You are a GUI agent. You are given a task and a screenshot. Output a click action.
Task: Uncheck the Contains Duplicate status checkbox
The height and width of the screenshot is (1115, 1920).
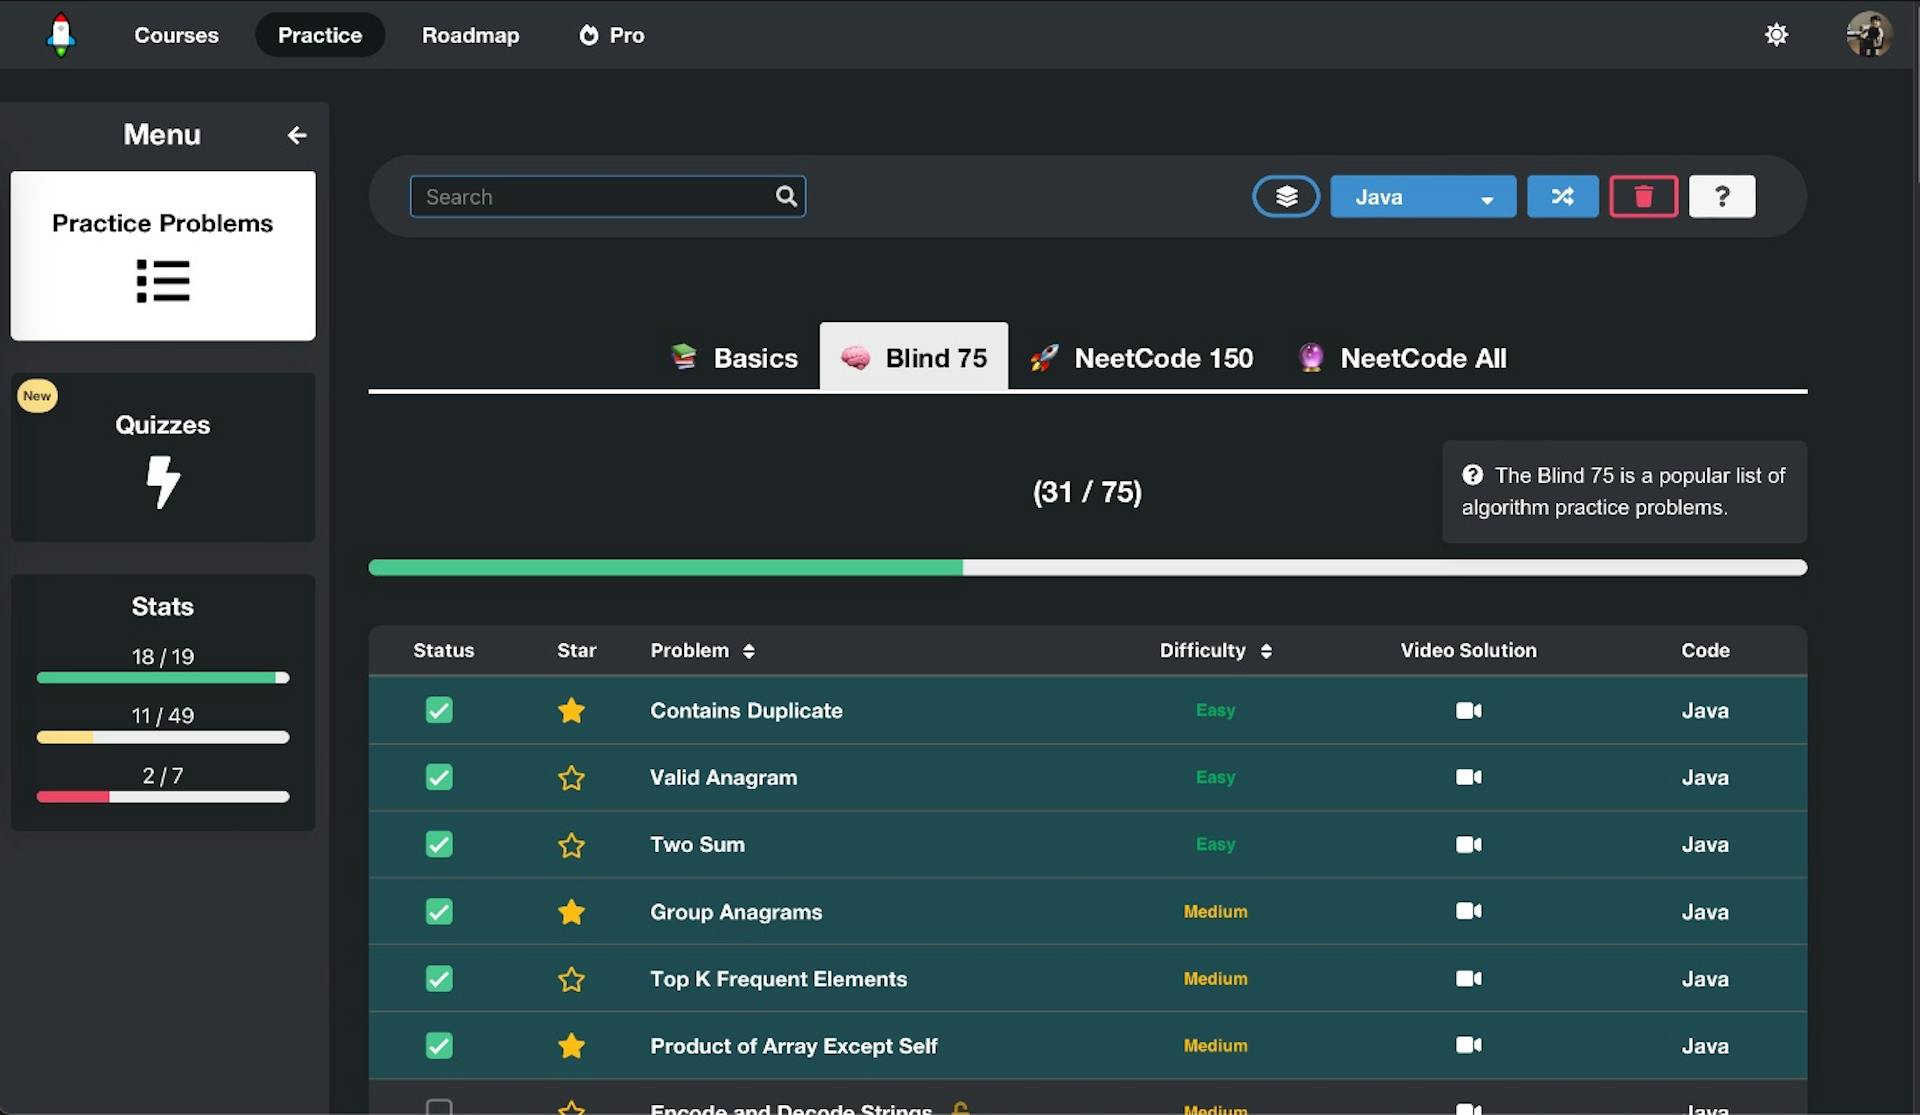[x=439, y=710]
